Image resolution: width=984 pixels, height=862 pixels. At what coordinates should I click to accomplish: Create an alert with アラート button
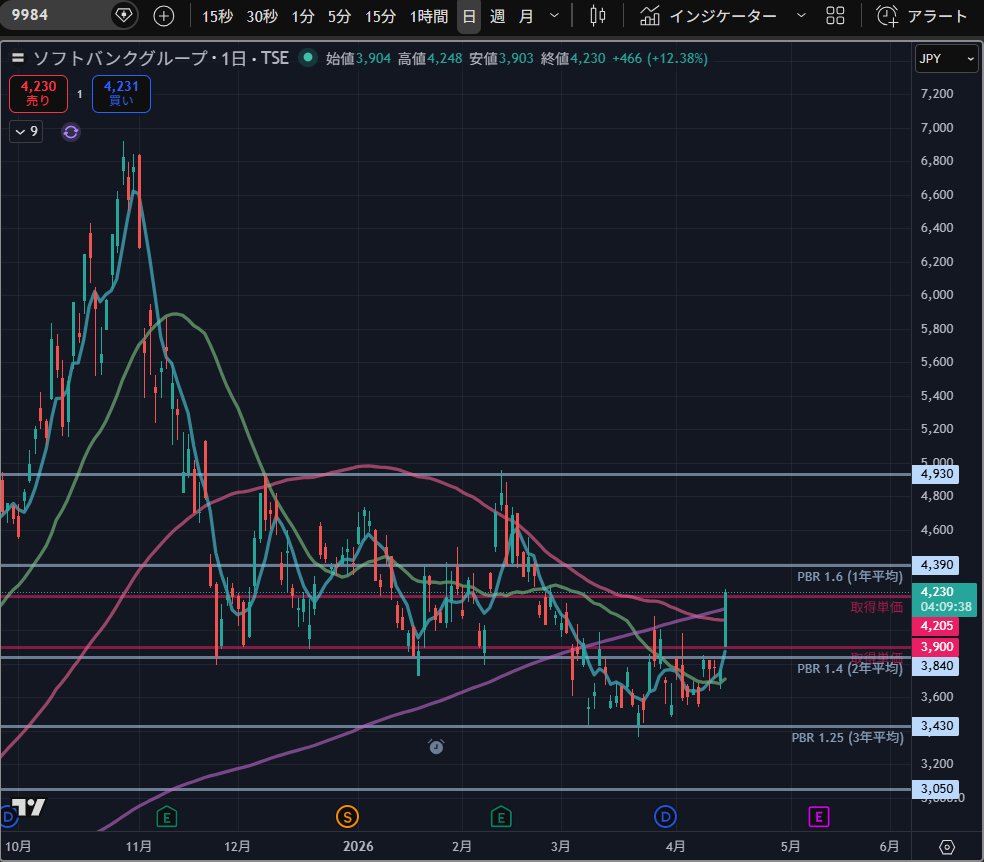(x=922, y=16)
